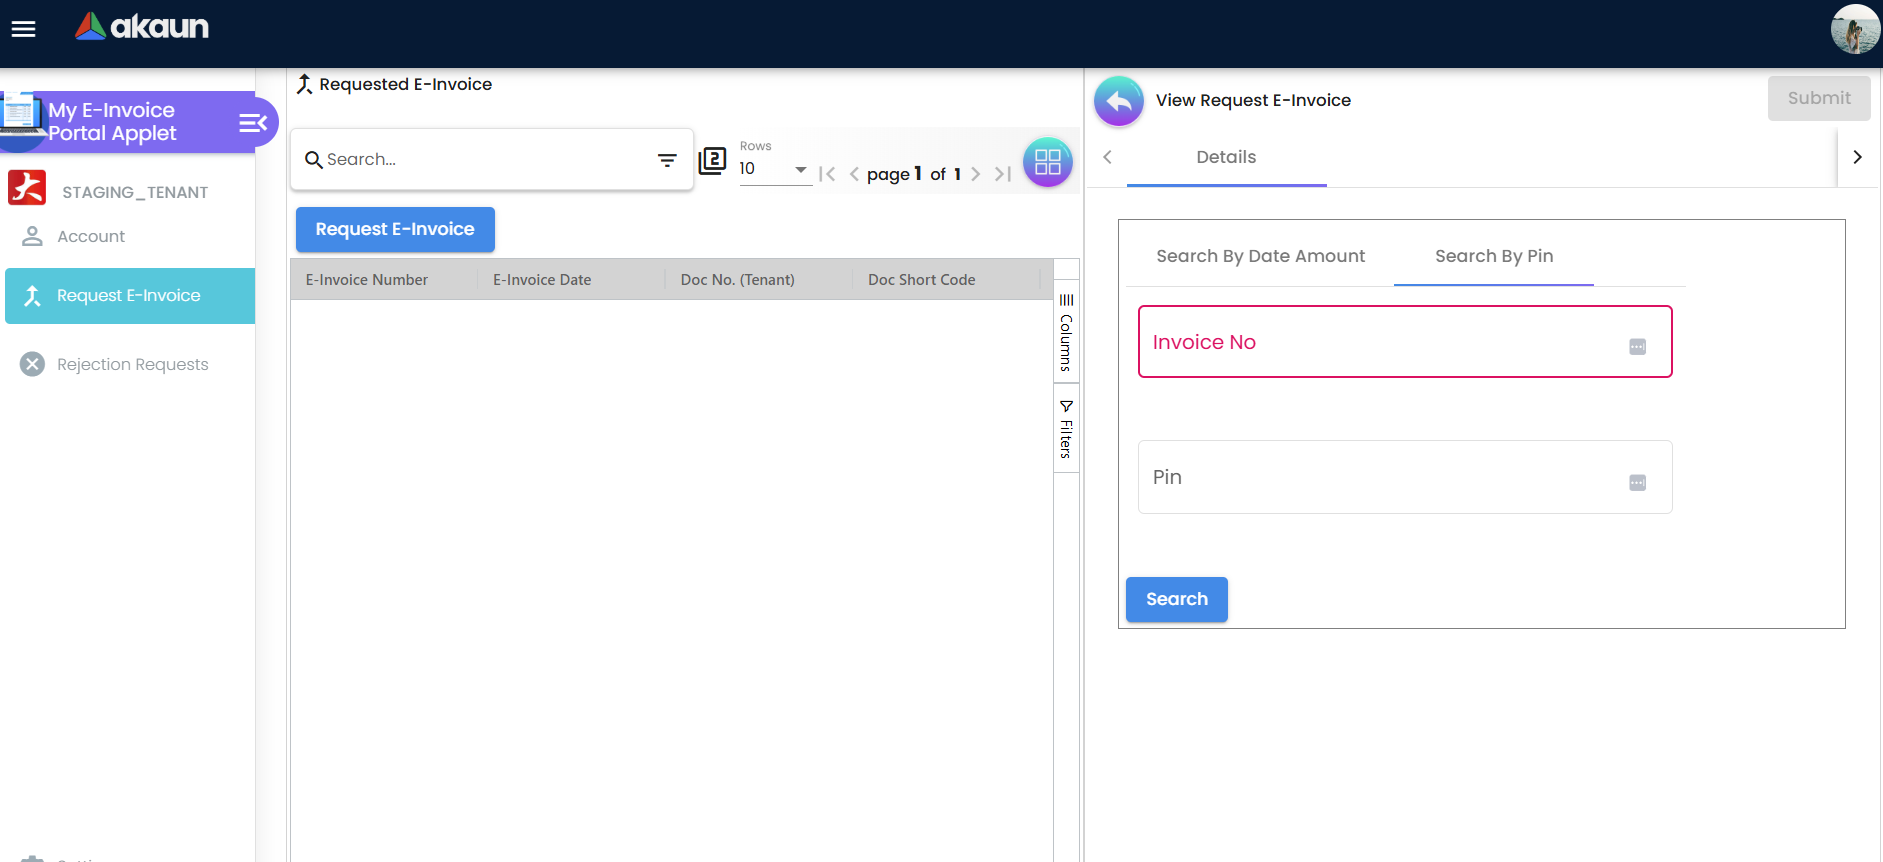Click the Account person icon
The width and height of the screenshot is (1883, 862).
pyautogui.click(x=33, y=236)
